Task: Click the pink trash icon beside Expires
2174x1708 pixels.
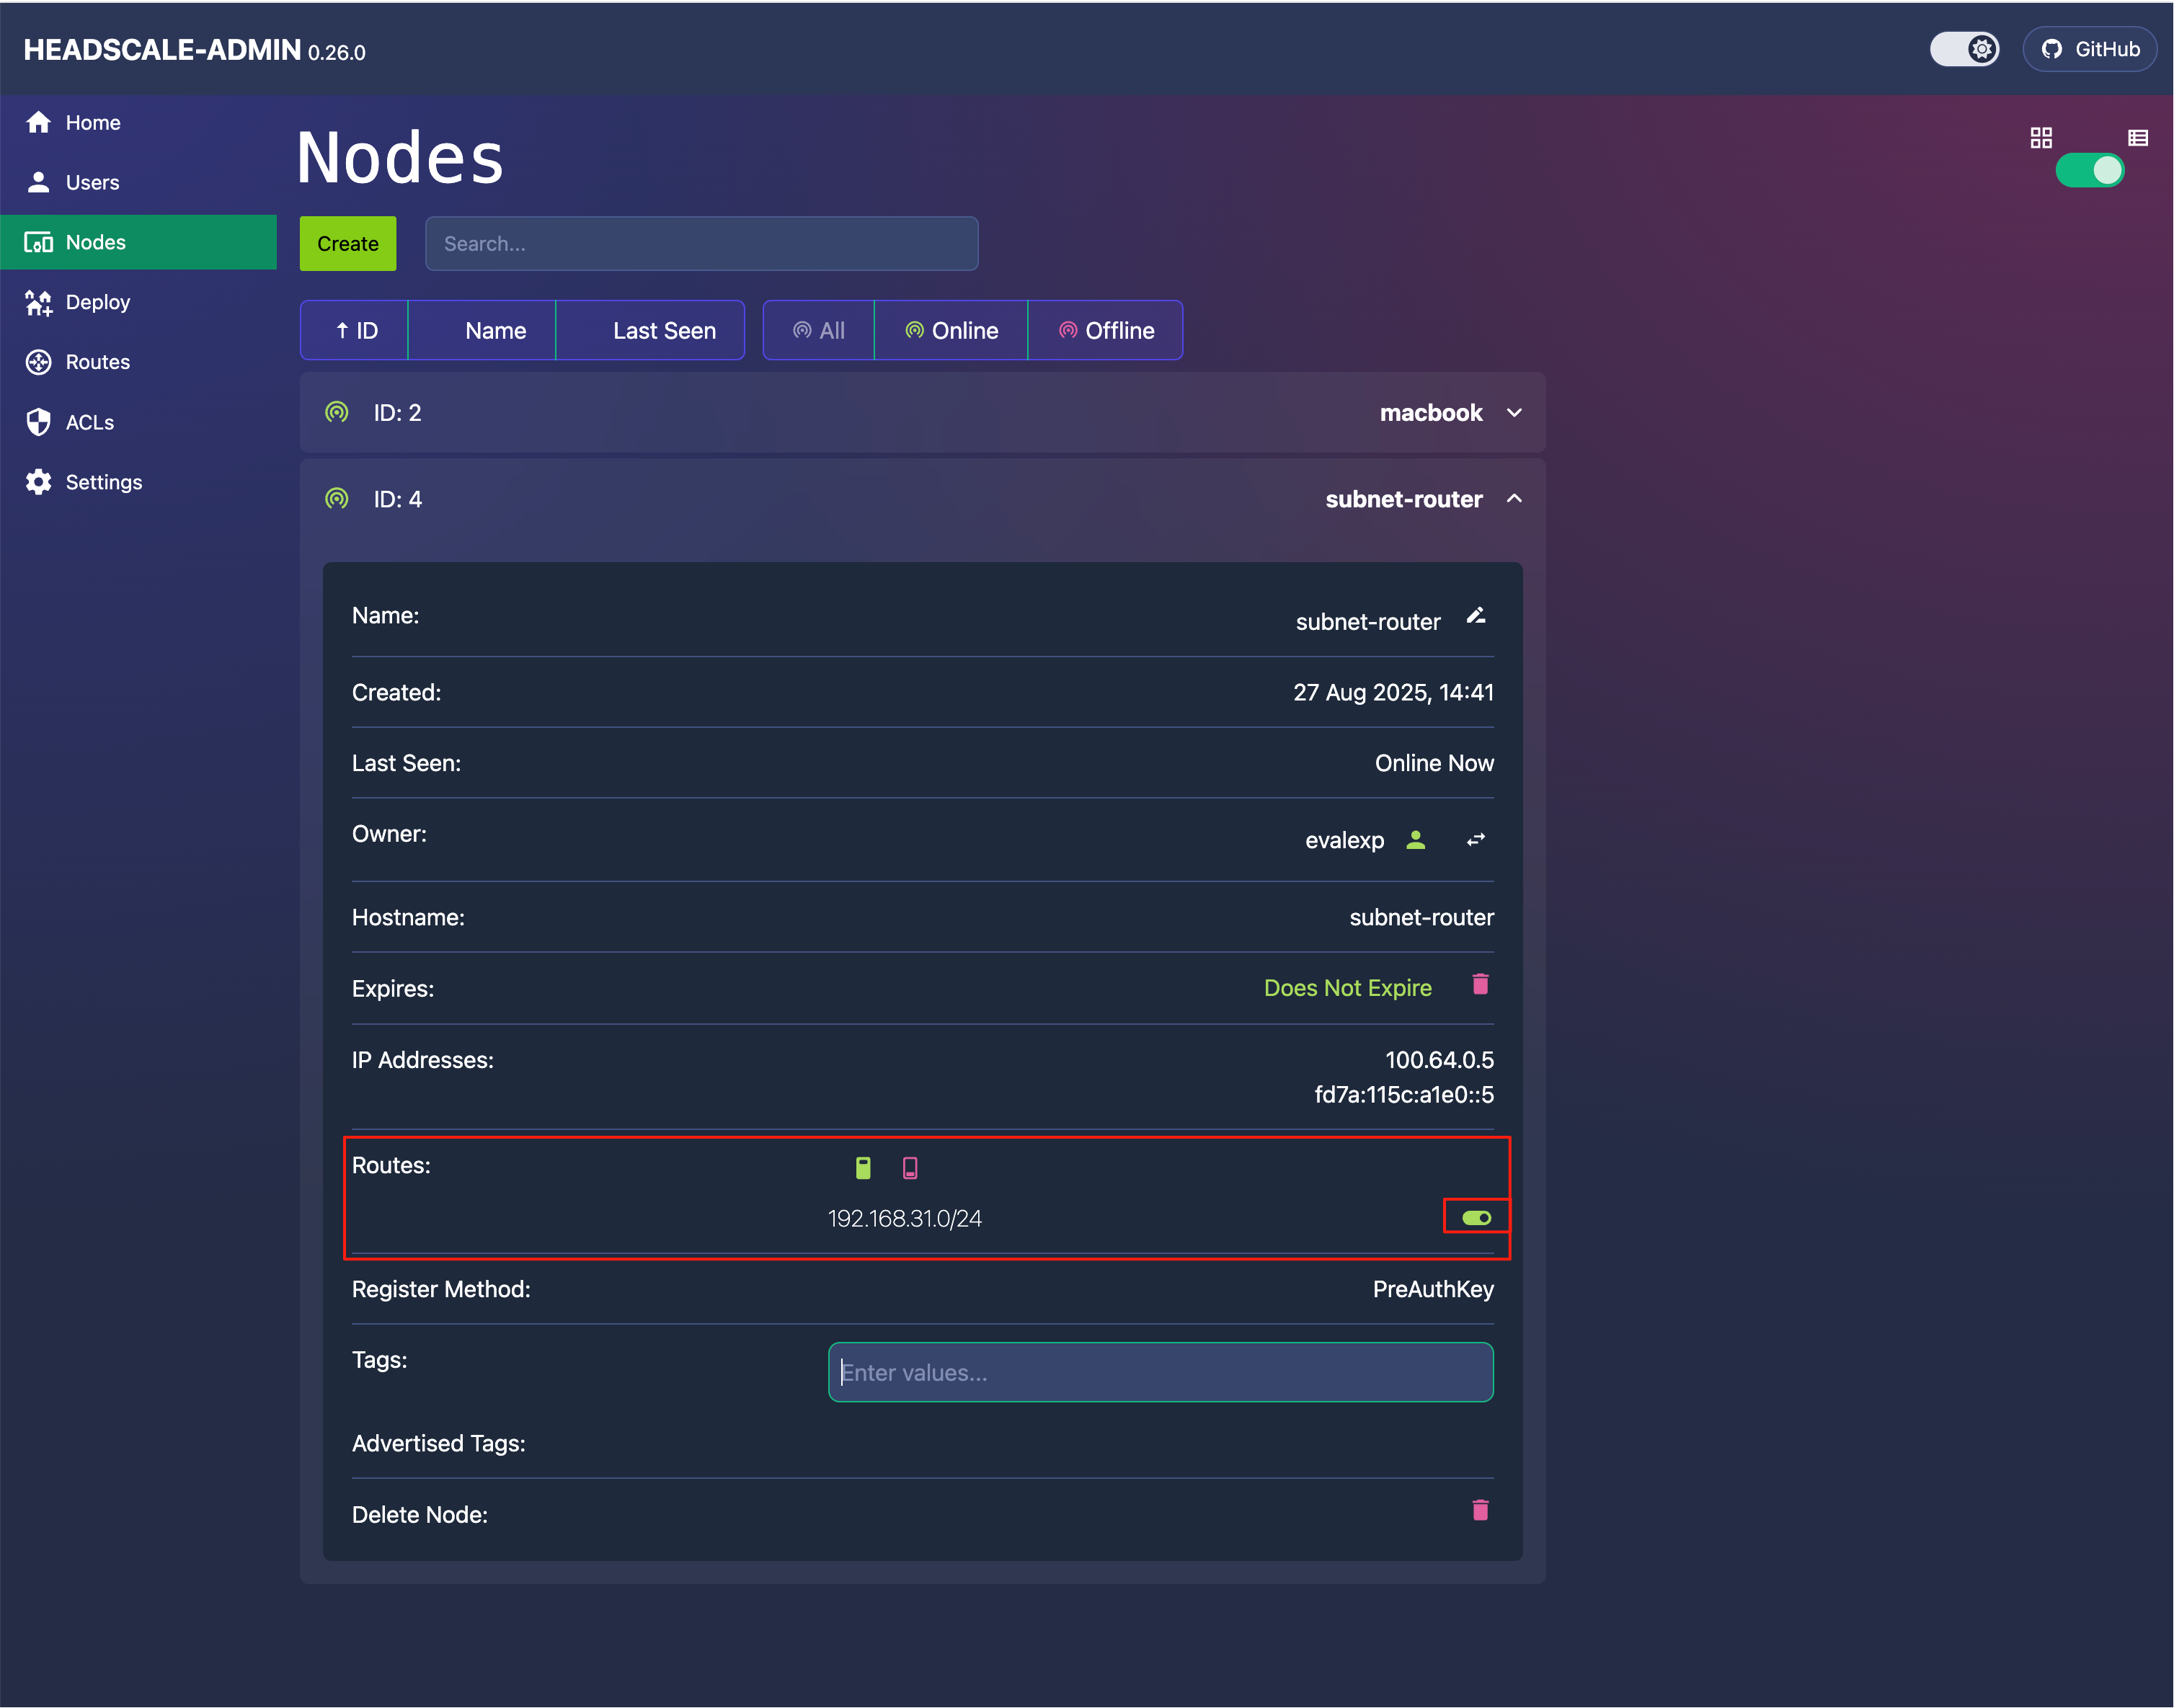Action: pos(1480,985)
